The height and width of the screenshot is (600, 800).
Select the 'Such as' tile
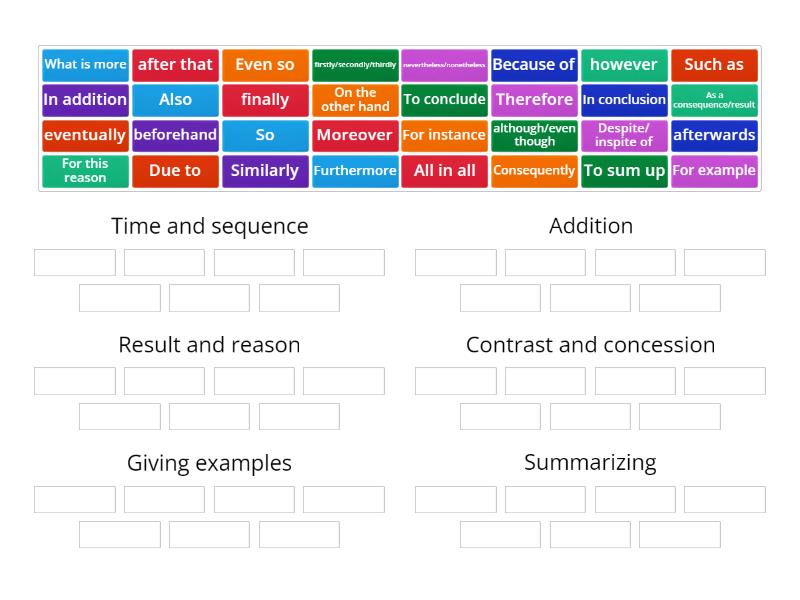point(714,64)
